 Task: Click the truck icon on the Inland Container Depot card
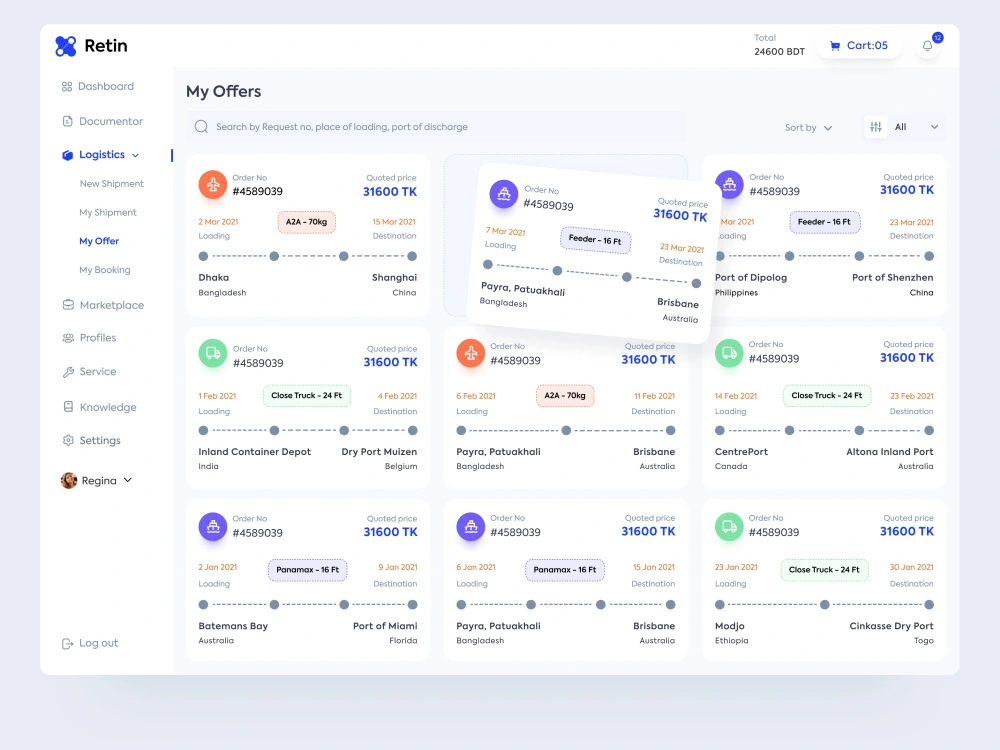(212, 353)
